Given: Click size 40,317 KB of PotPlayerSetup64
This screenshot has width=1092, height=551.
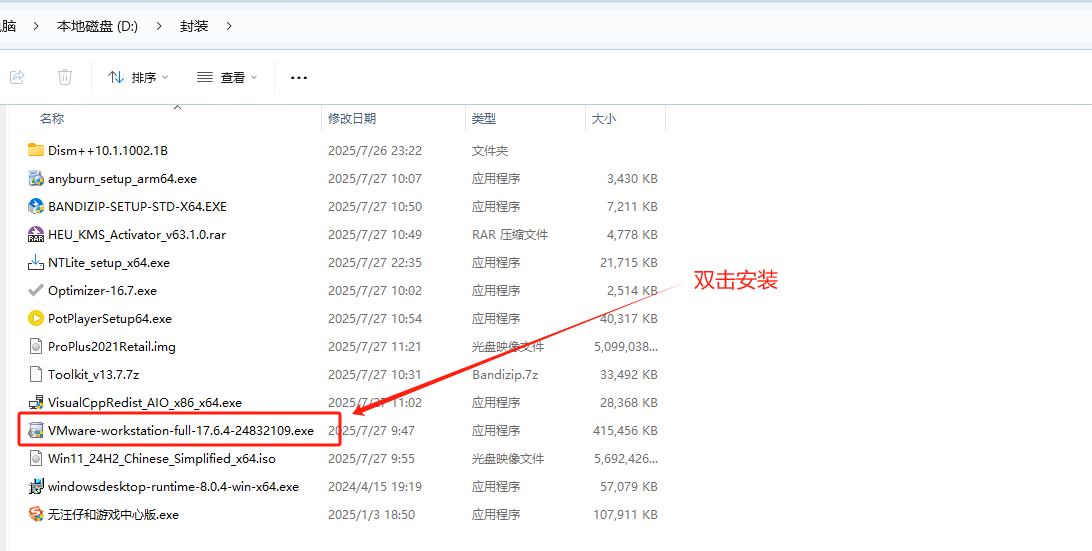Looking at the screenshot, I should pyautogui.click(x=629, y=318).
